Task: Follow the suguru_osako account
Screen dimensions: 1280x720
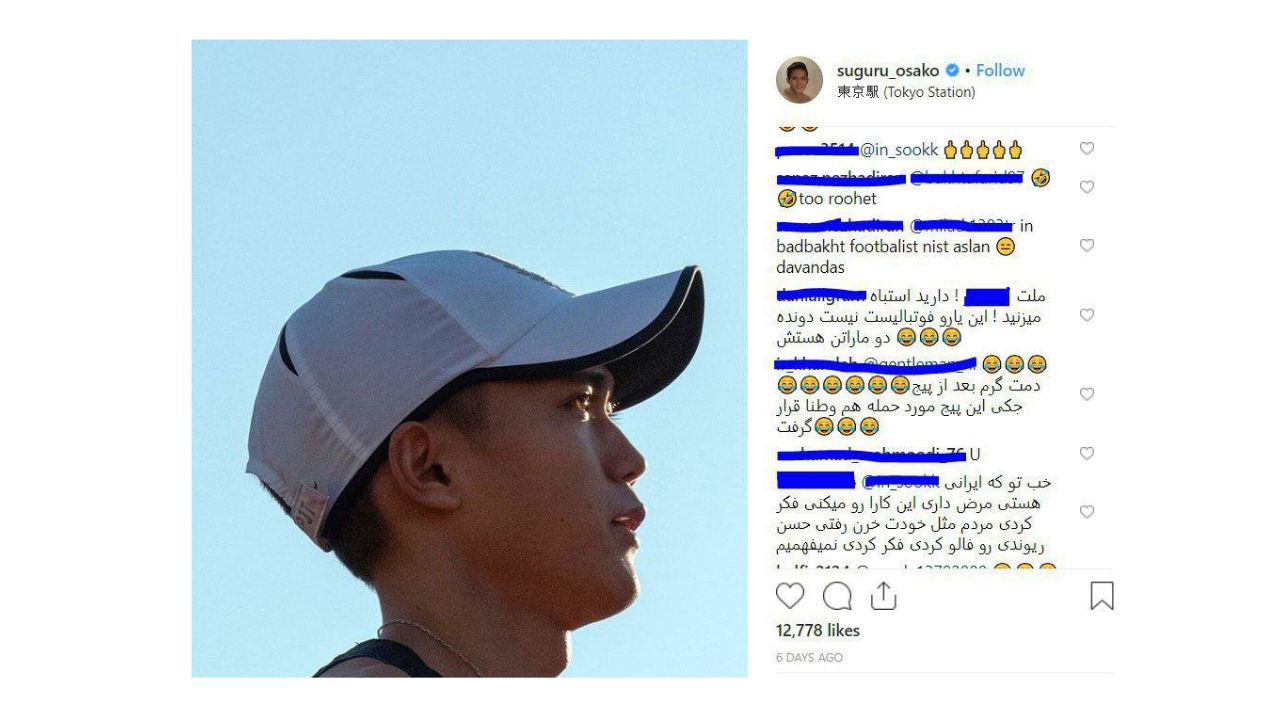Action: pos(1000,70)
